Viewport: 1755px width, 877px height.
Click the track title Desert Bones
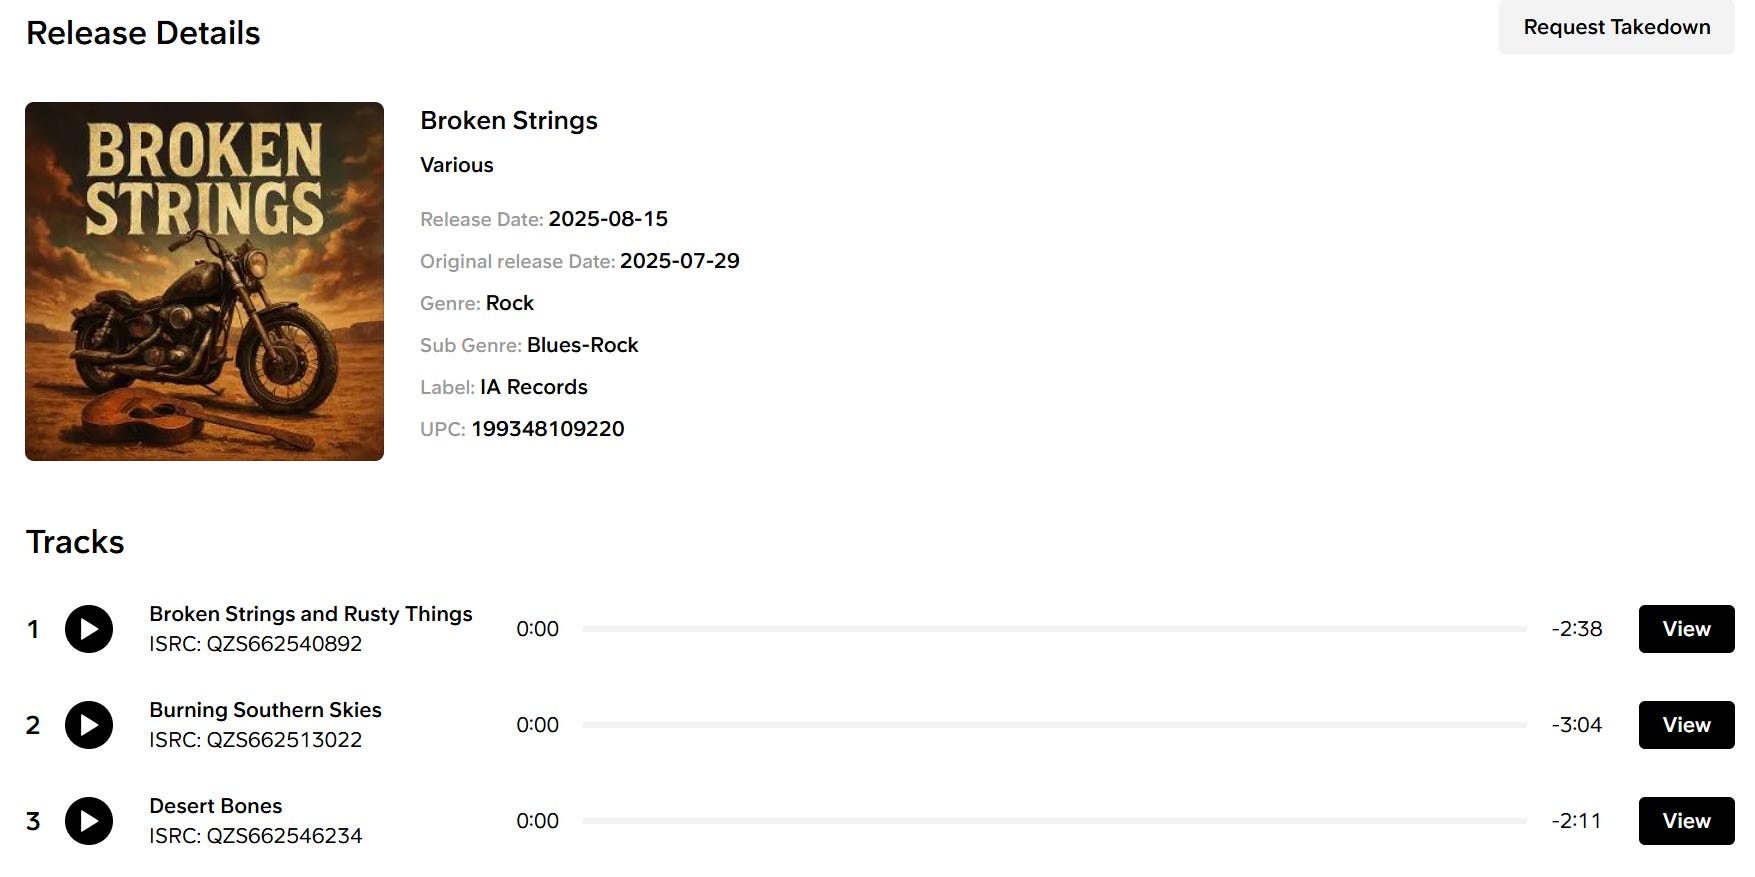pos(216,806)
